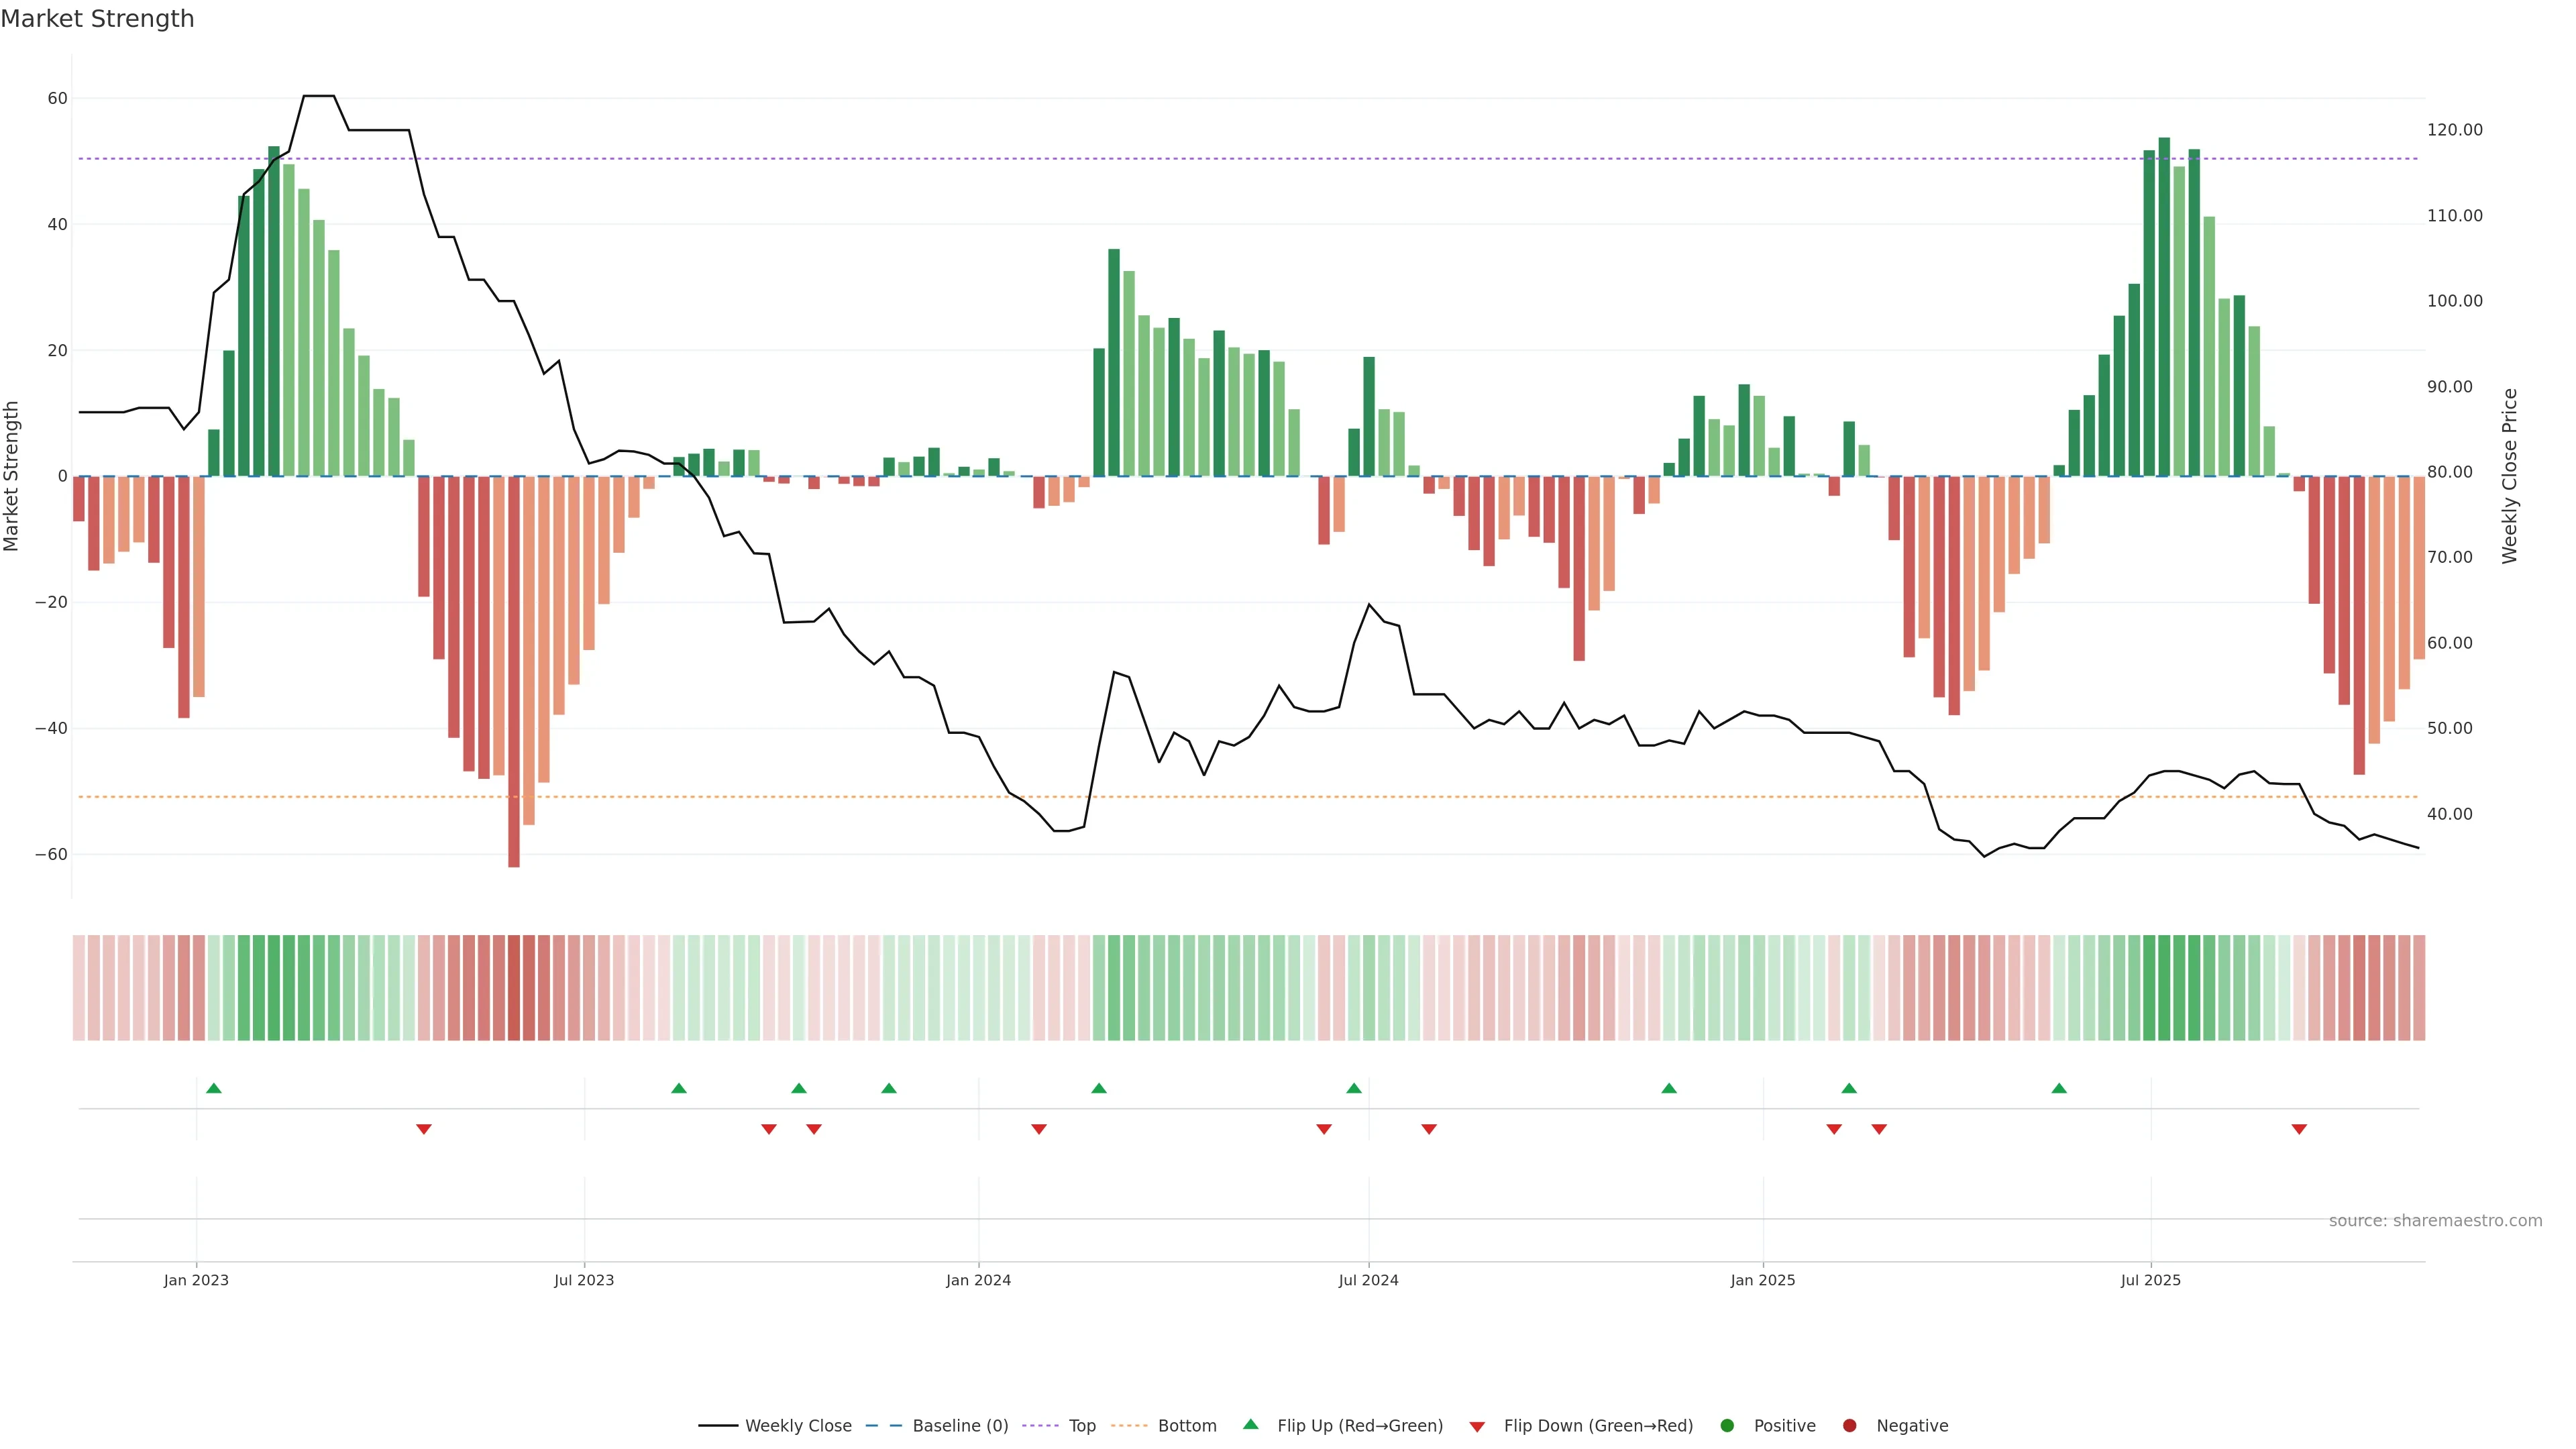Click the green flip-up marker just before Jul 2024
Viewport: 2576px width, 1449px height.
point(1354,1088)
